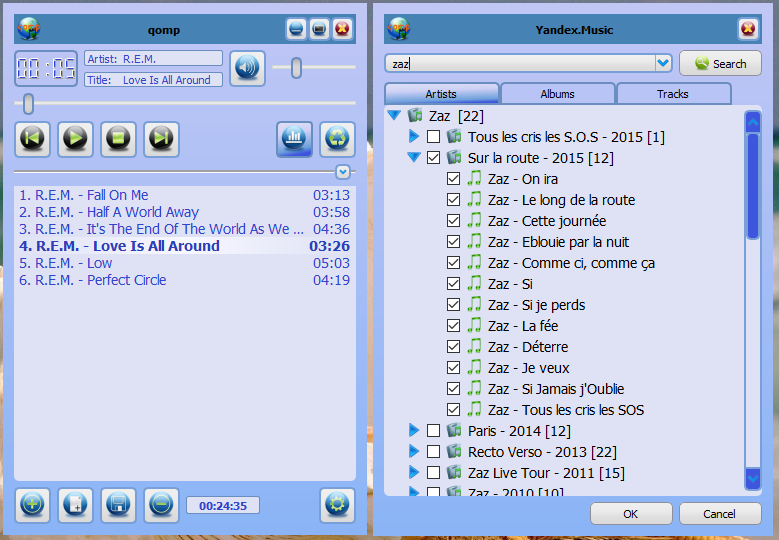Check Zaz Live Tour - 2011 album

pos(433,472)
